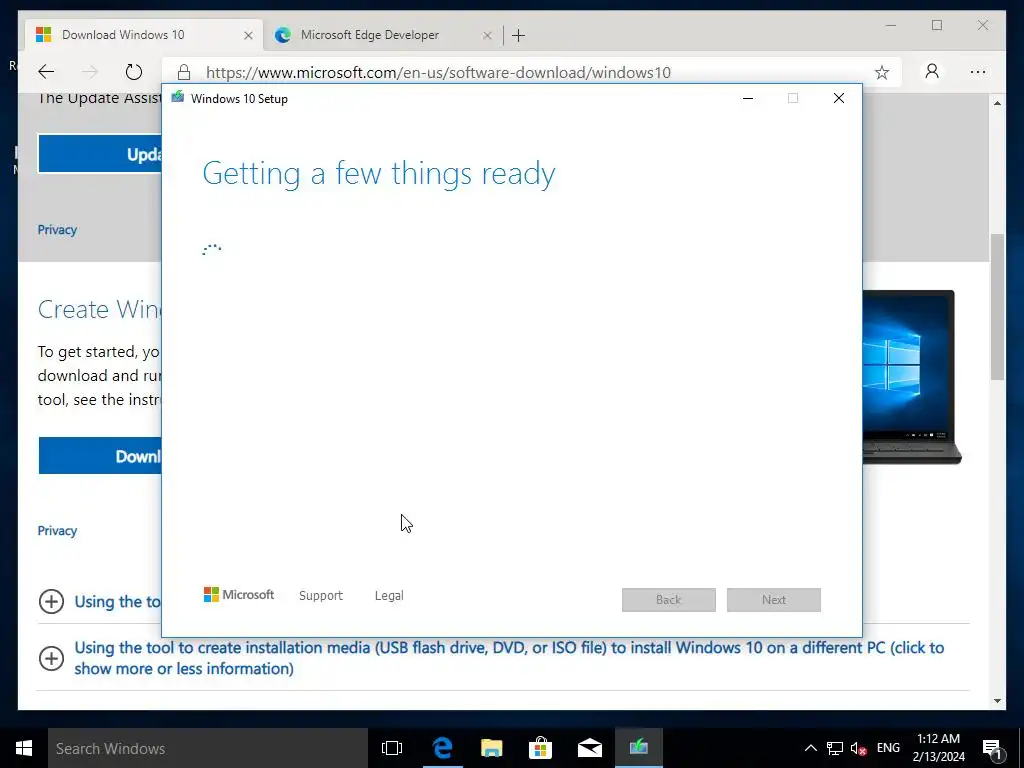This screenshot has width=1024, height=768.
Task: Click the Update now button on webpage
Action: (100, 154)
